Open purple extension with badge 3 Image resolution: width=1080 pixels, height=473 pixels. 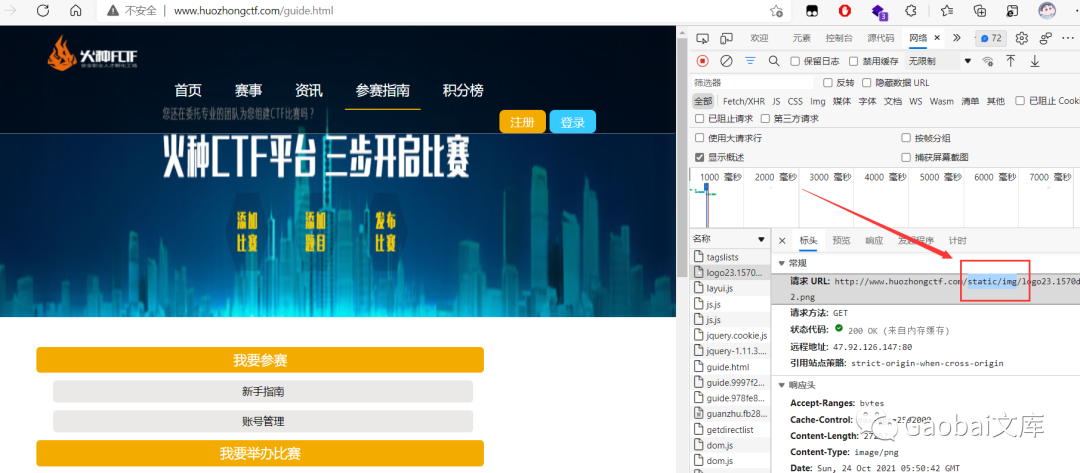879,11
